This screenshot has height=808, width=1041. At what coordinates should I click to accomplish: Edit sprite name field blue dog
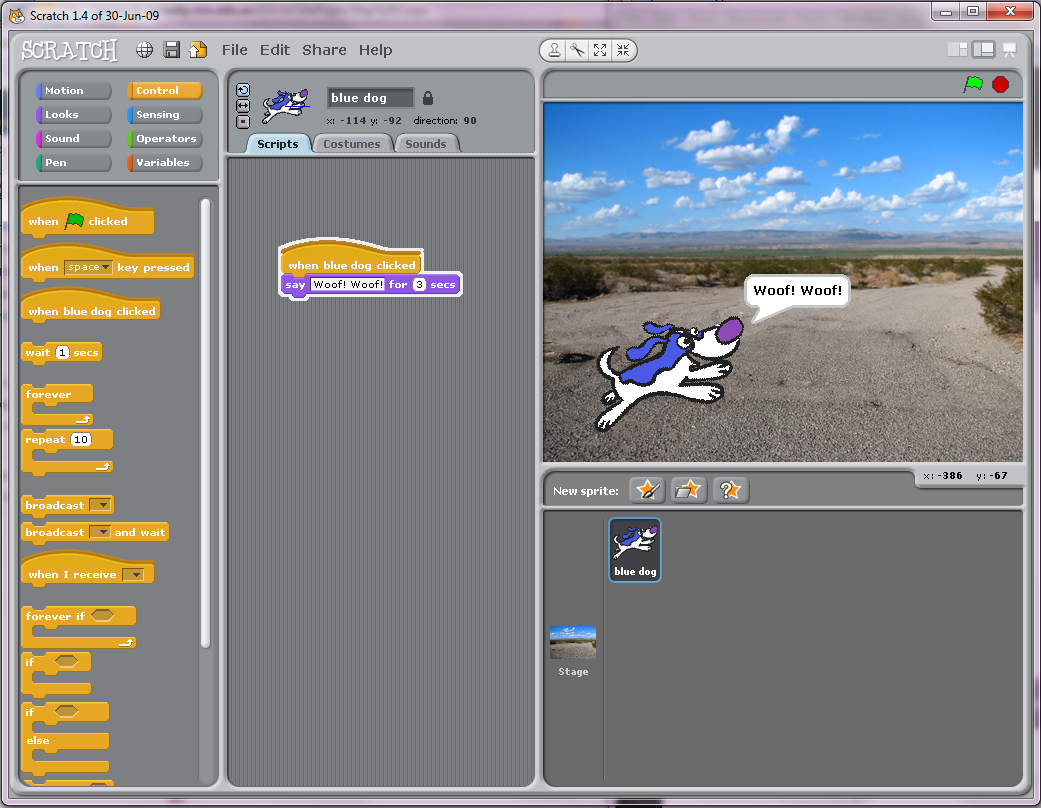click(x=370, y=98)
